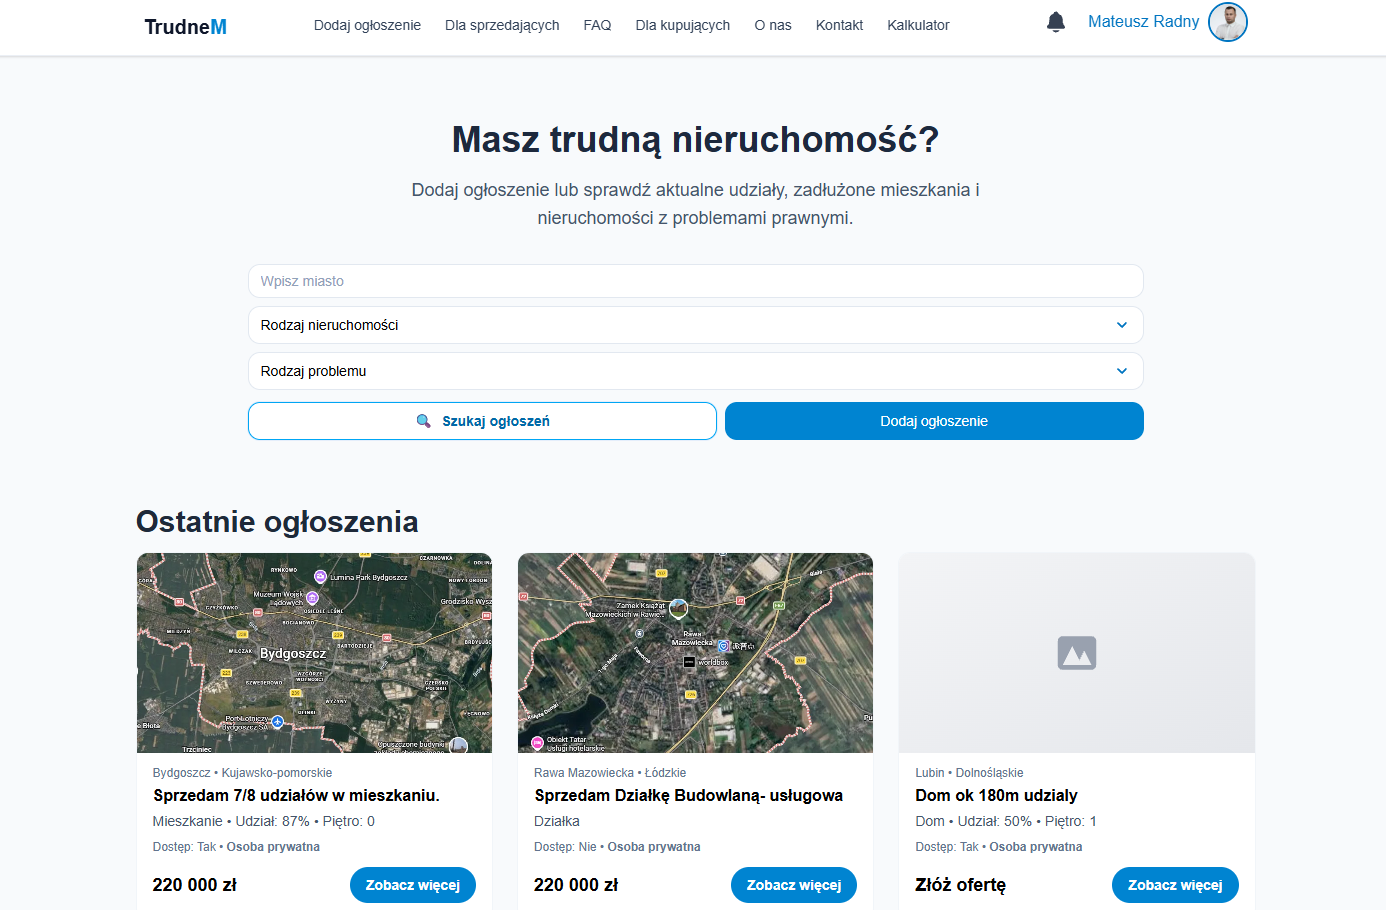Click the blue Dodaj ogłoszenie button

pyautogui.click(x=934, y=421)
